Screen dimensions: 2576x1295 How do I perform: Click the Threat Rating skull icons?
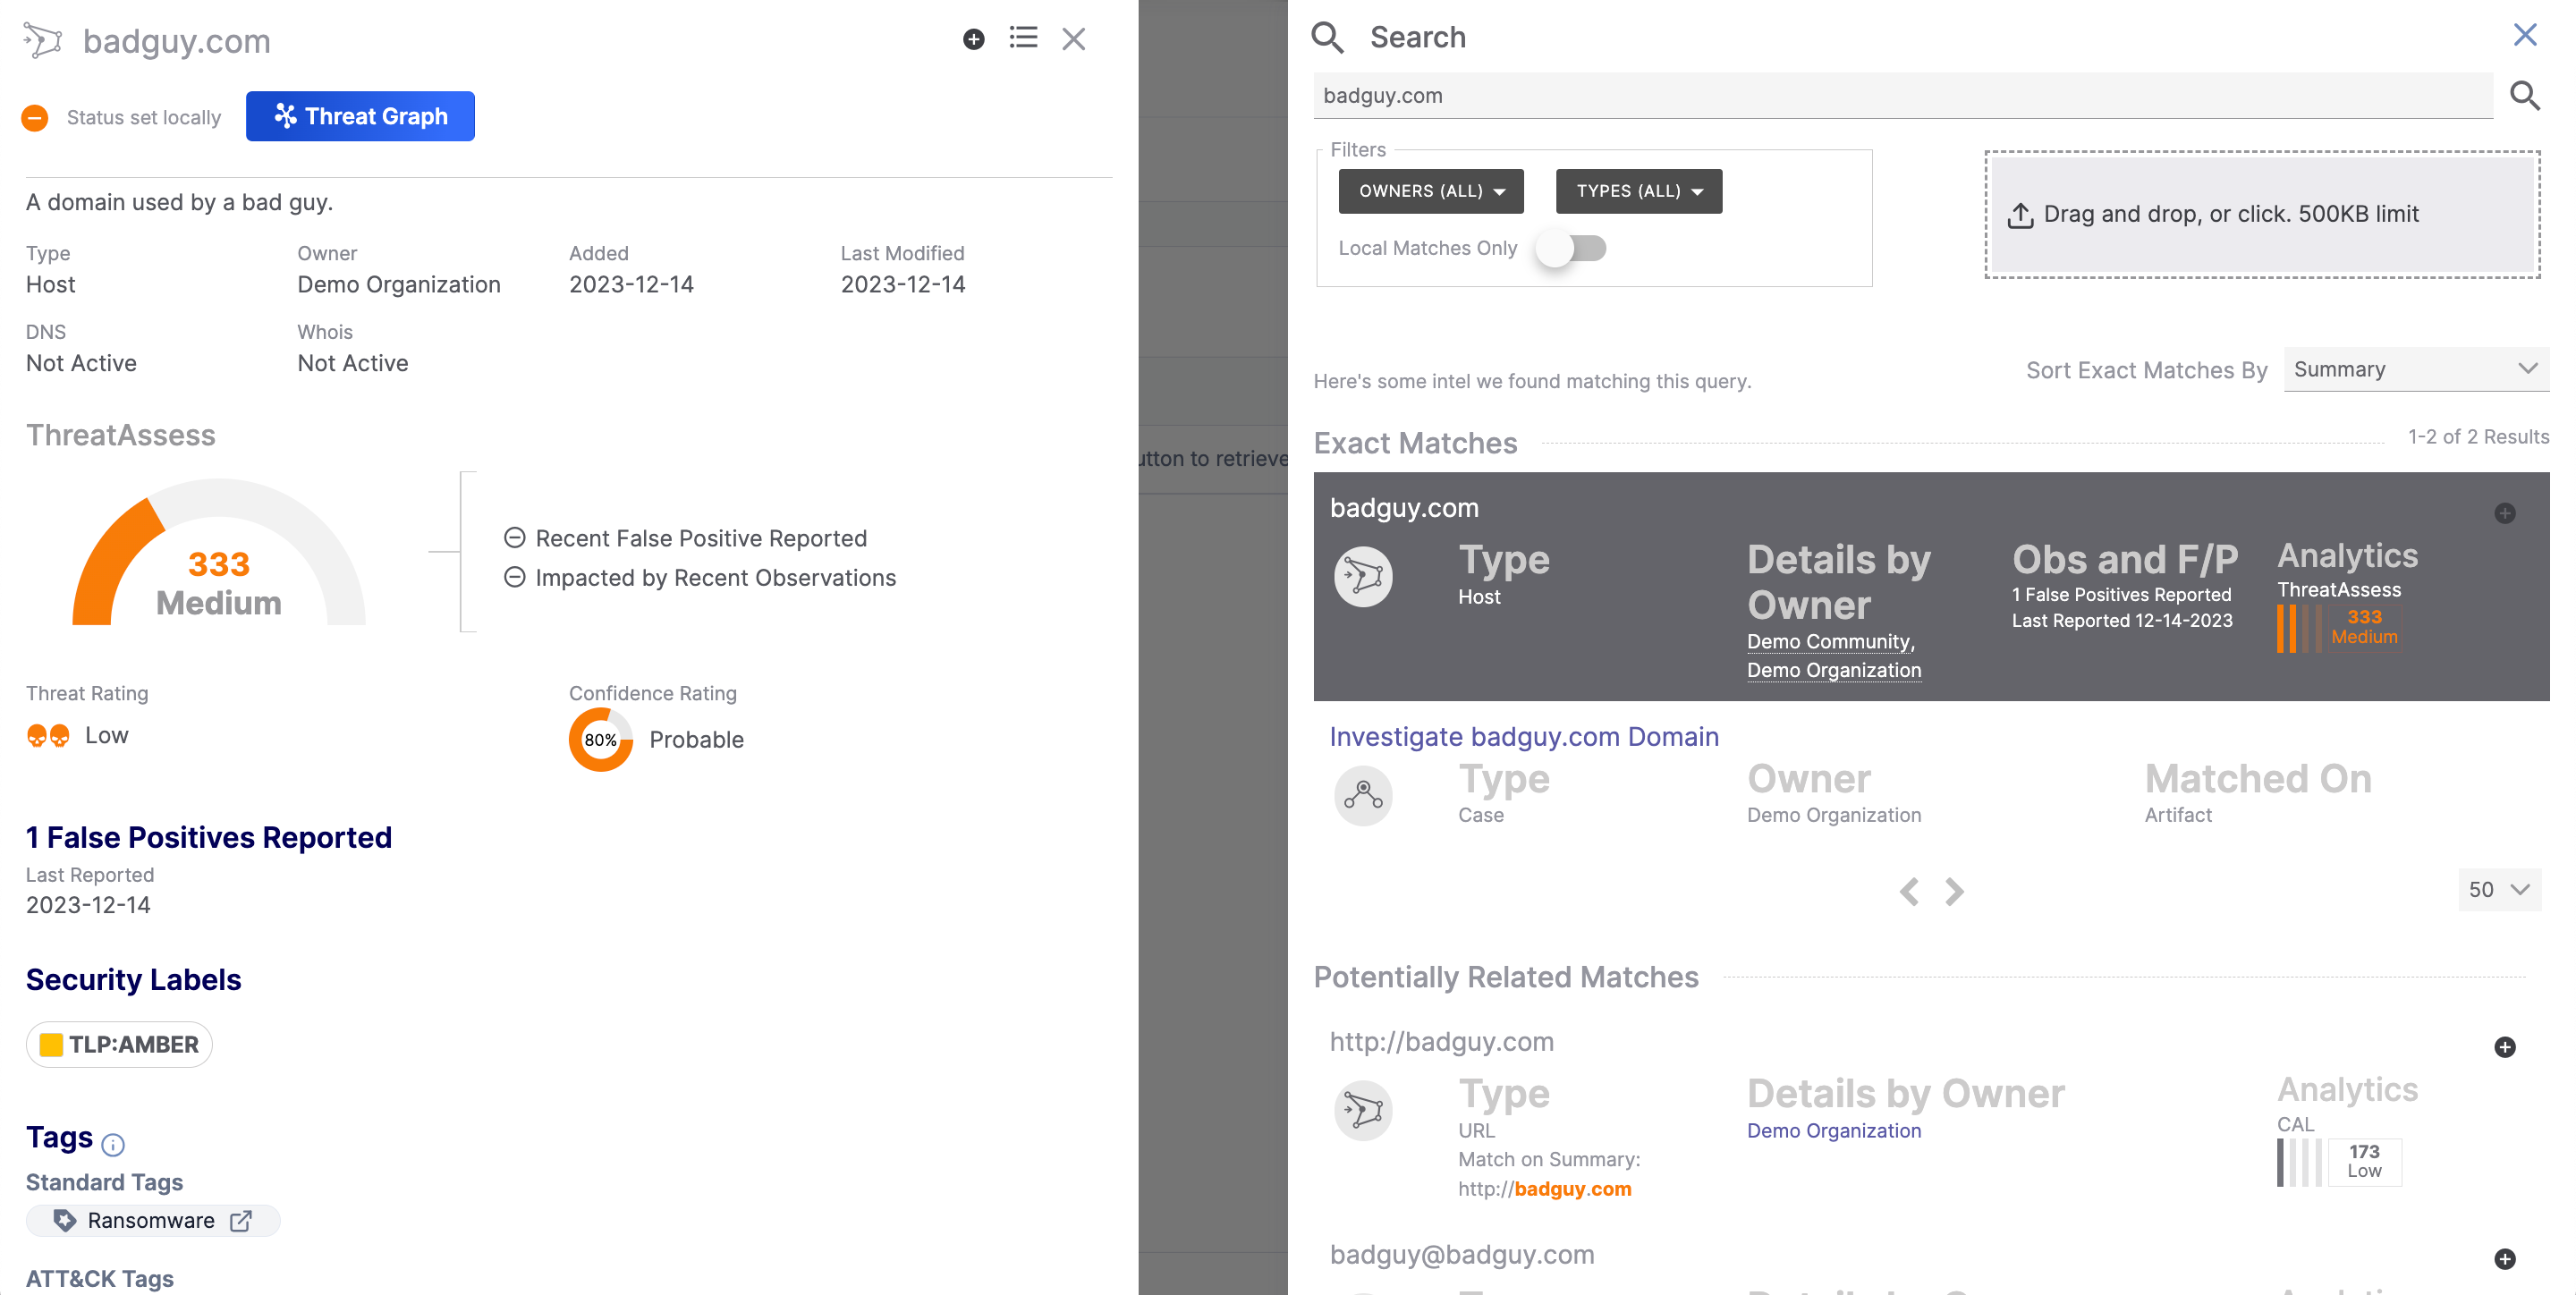pyautogui.click(x=48, y=736)
